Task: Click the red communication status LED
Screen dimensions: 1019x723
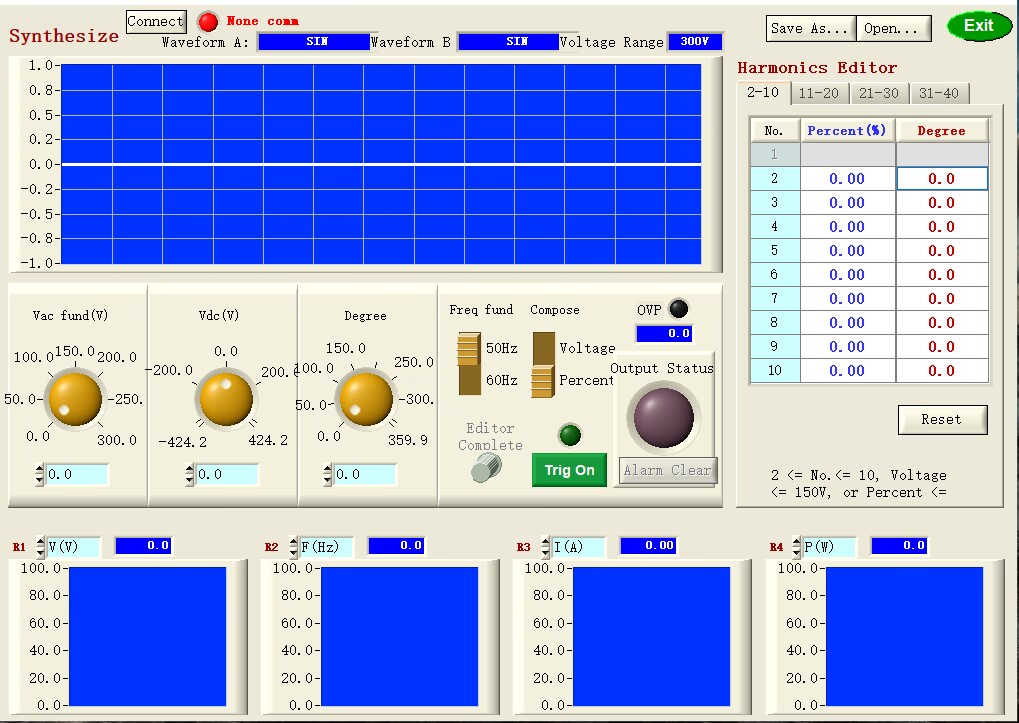Action: click(208, 22)
